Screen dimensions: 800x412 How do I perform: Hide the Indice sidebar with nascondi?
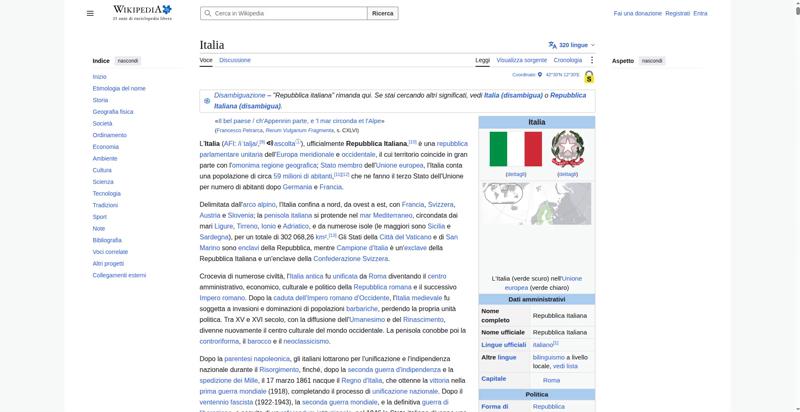click(128, 61)
